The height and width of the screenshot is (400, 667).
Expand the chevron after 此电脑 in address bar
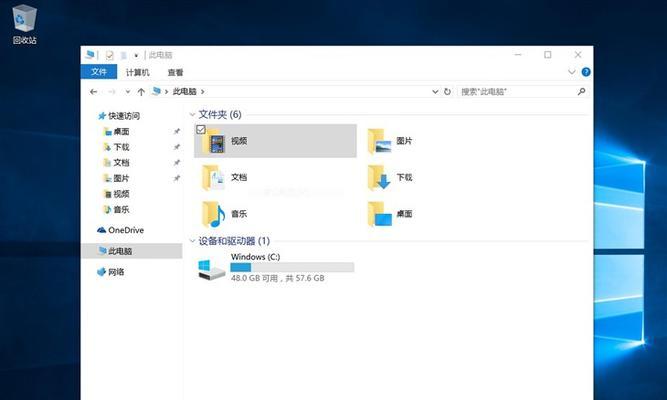[x=202, y=91]
